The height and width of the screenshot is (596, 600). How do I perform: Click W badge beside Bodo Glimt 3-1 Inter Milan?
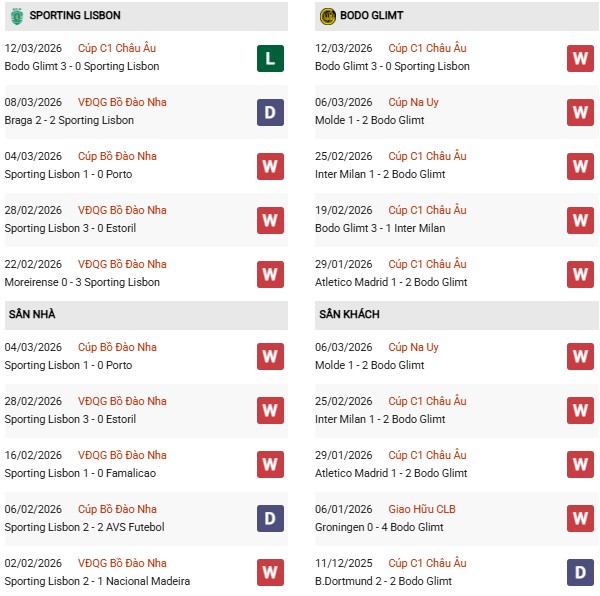coord(580,220)
